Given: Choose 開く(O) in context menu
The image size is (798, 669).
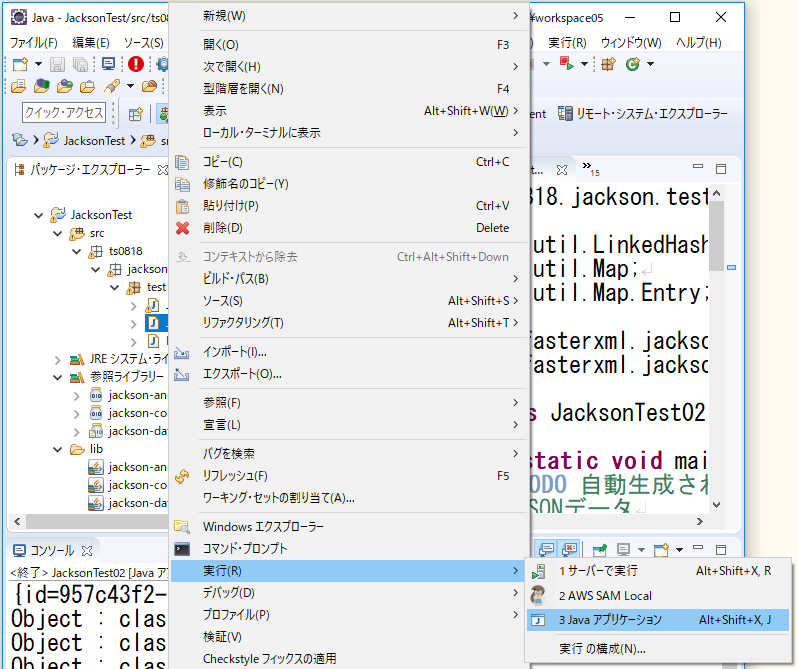Looking at the screenshot, I should click(349, 45).
